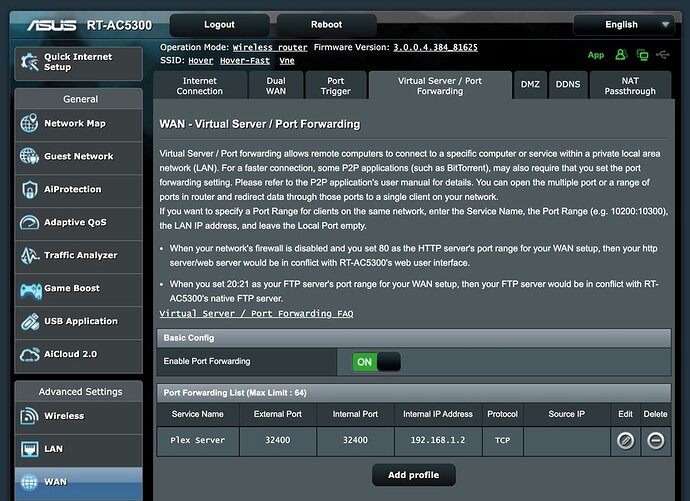Open Traffic Analyzer menu label
This screenshot has width=690, height=501.
pyautogui.click(x=81, y=255)
